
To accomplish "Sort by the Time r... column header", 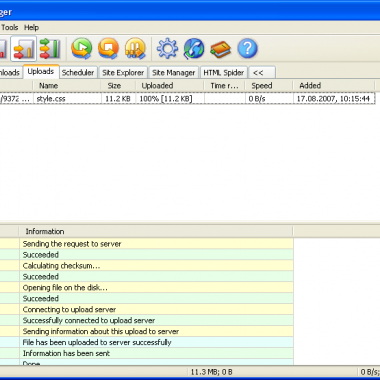I will (x=224, y=86).
